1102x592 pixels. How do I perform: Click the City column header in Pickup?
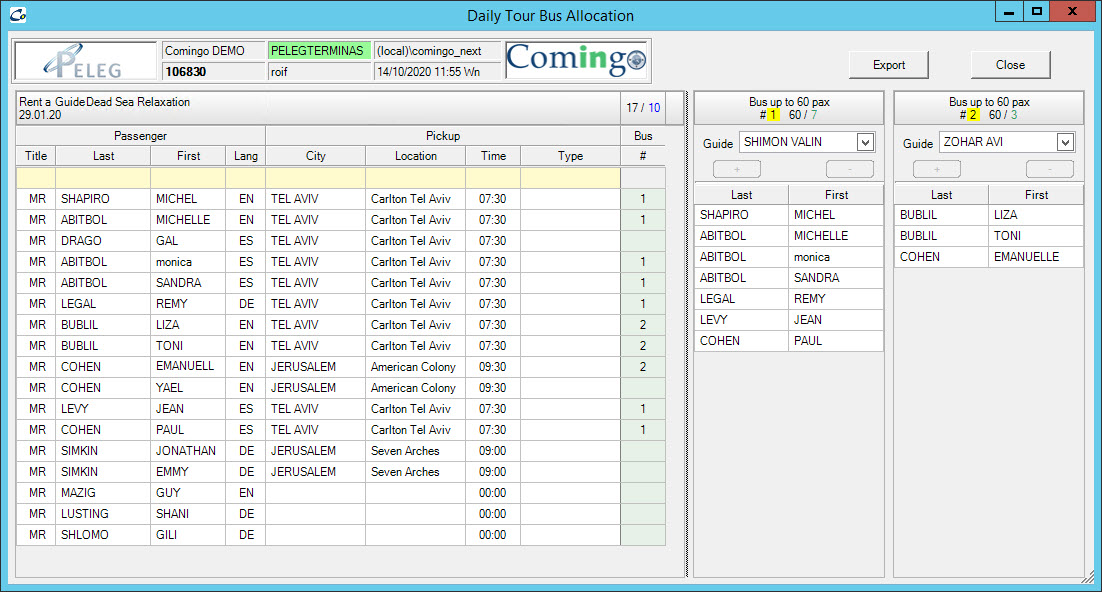pyautogui.click(x=315, y=156)
